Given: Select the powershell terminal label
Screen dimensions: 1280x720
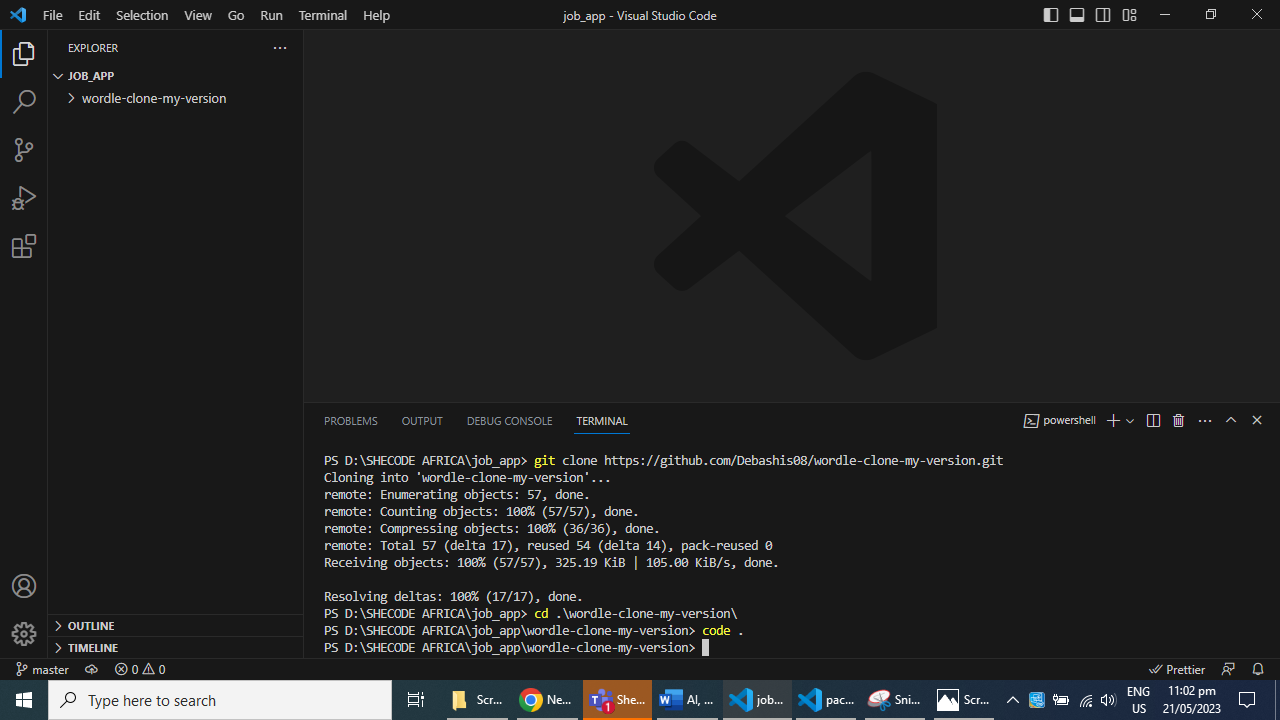Looking at the screenshot, I should point(1061,421).
